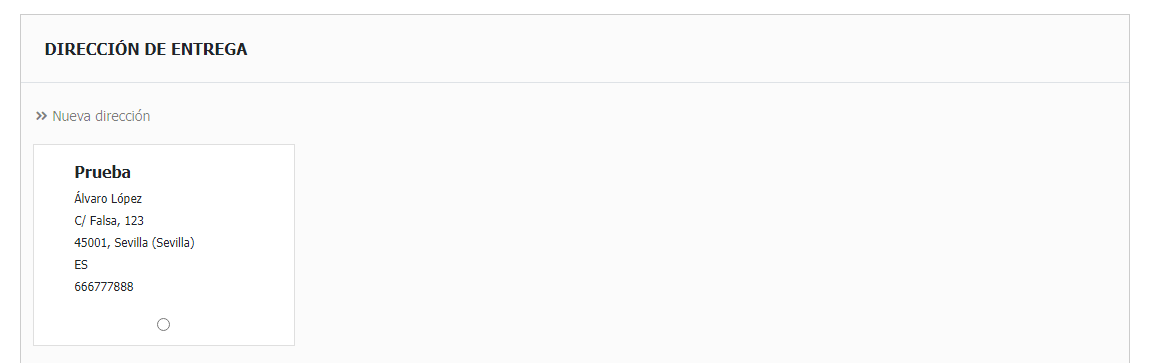Click the city name Sevilla after the postal code
This screenshot has height=363, width=1152.
(131, 242)
